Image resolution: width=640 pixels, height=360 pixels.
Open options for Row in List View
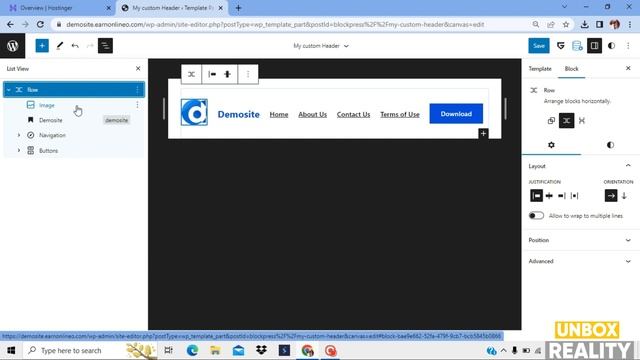(x=137, y=89)
